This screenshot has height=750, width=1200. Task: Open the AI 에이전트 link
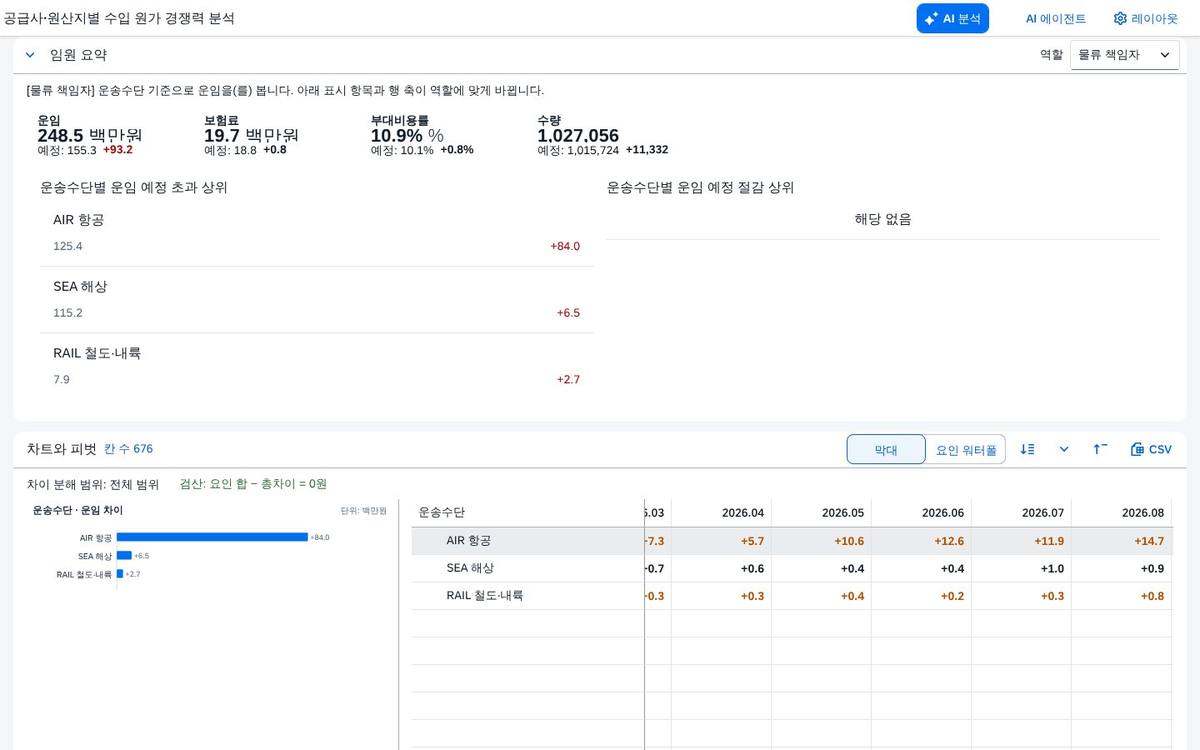pyautogui.click(x=1055, y=18)
